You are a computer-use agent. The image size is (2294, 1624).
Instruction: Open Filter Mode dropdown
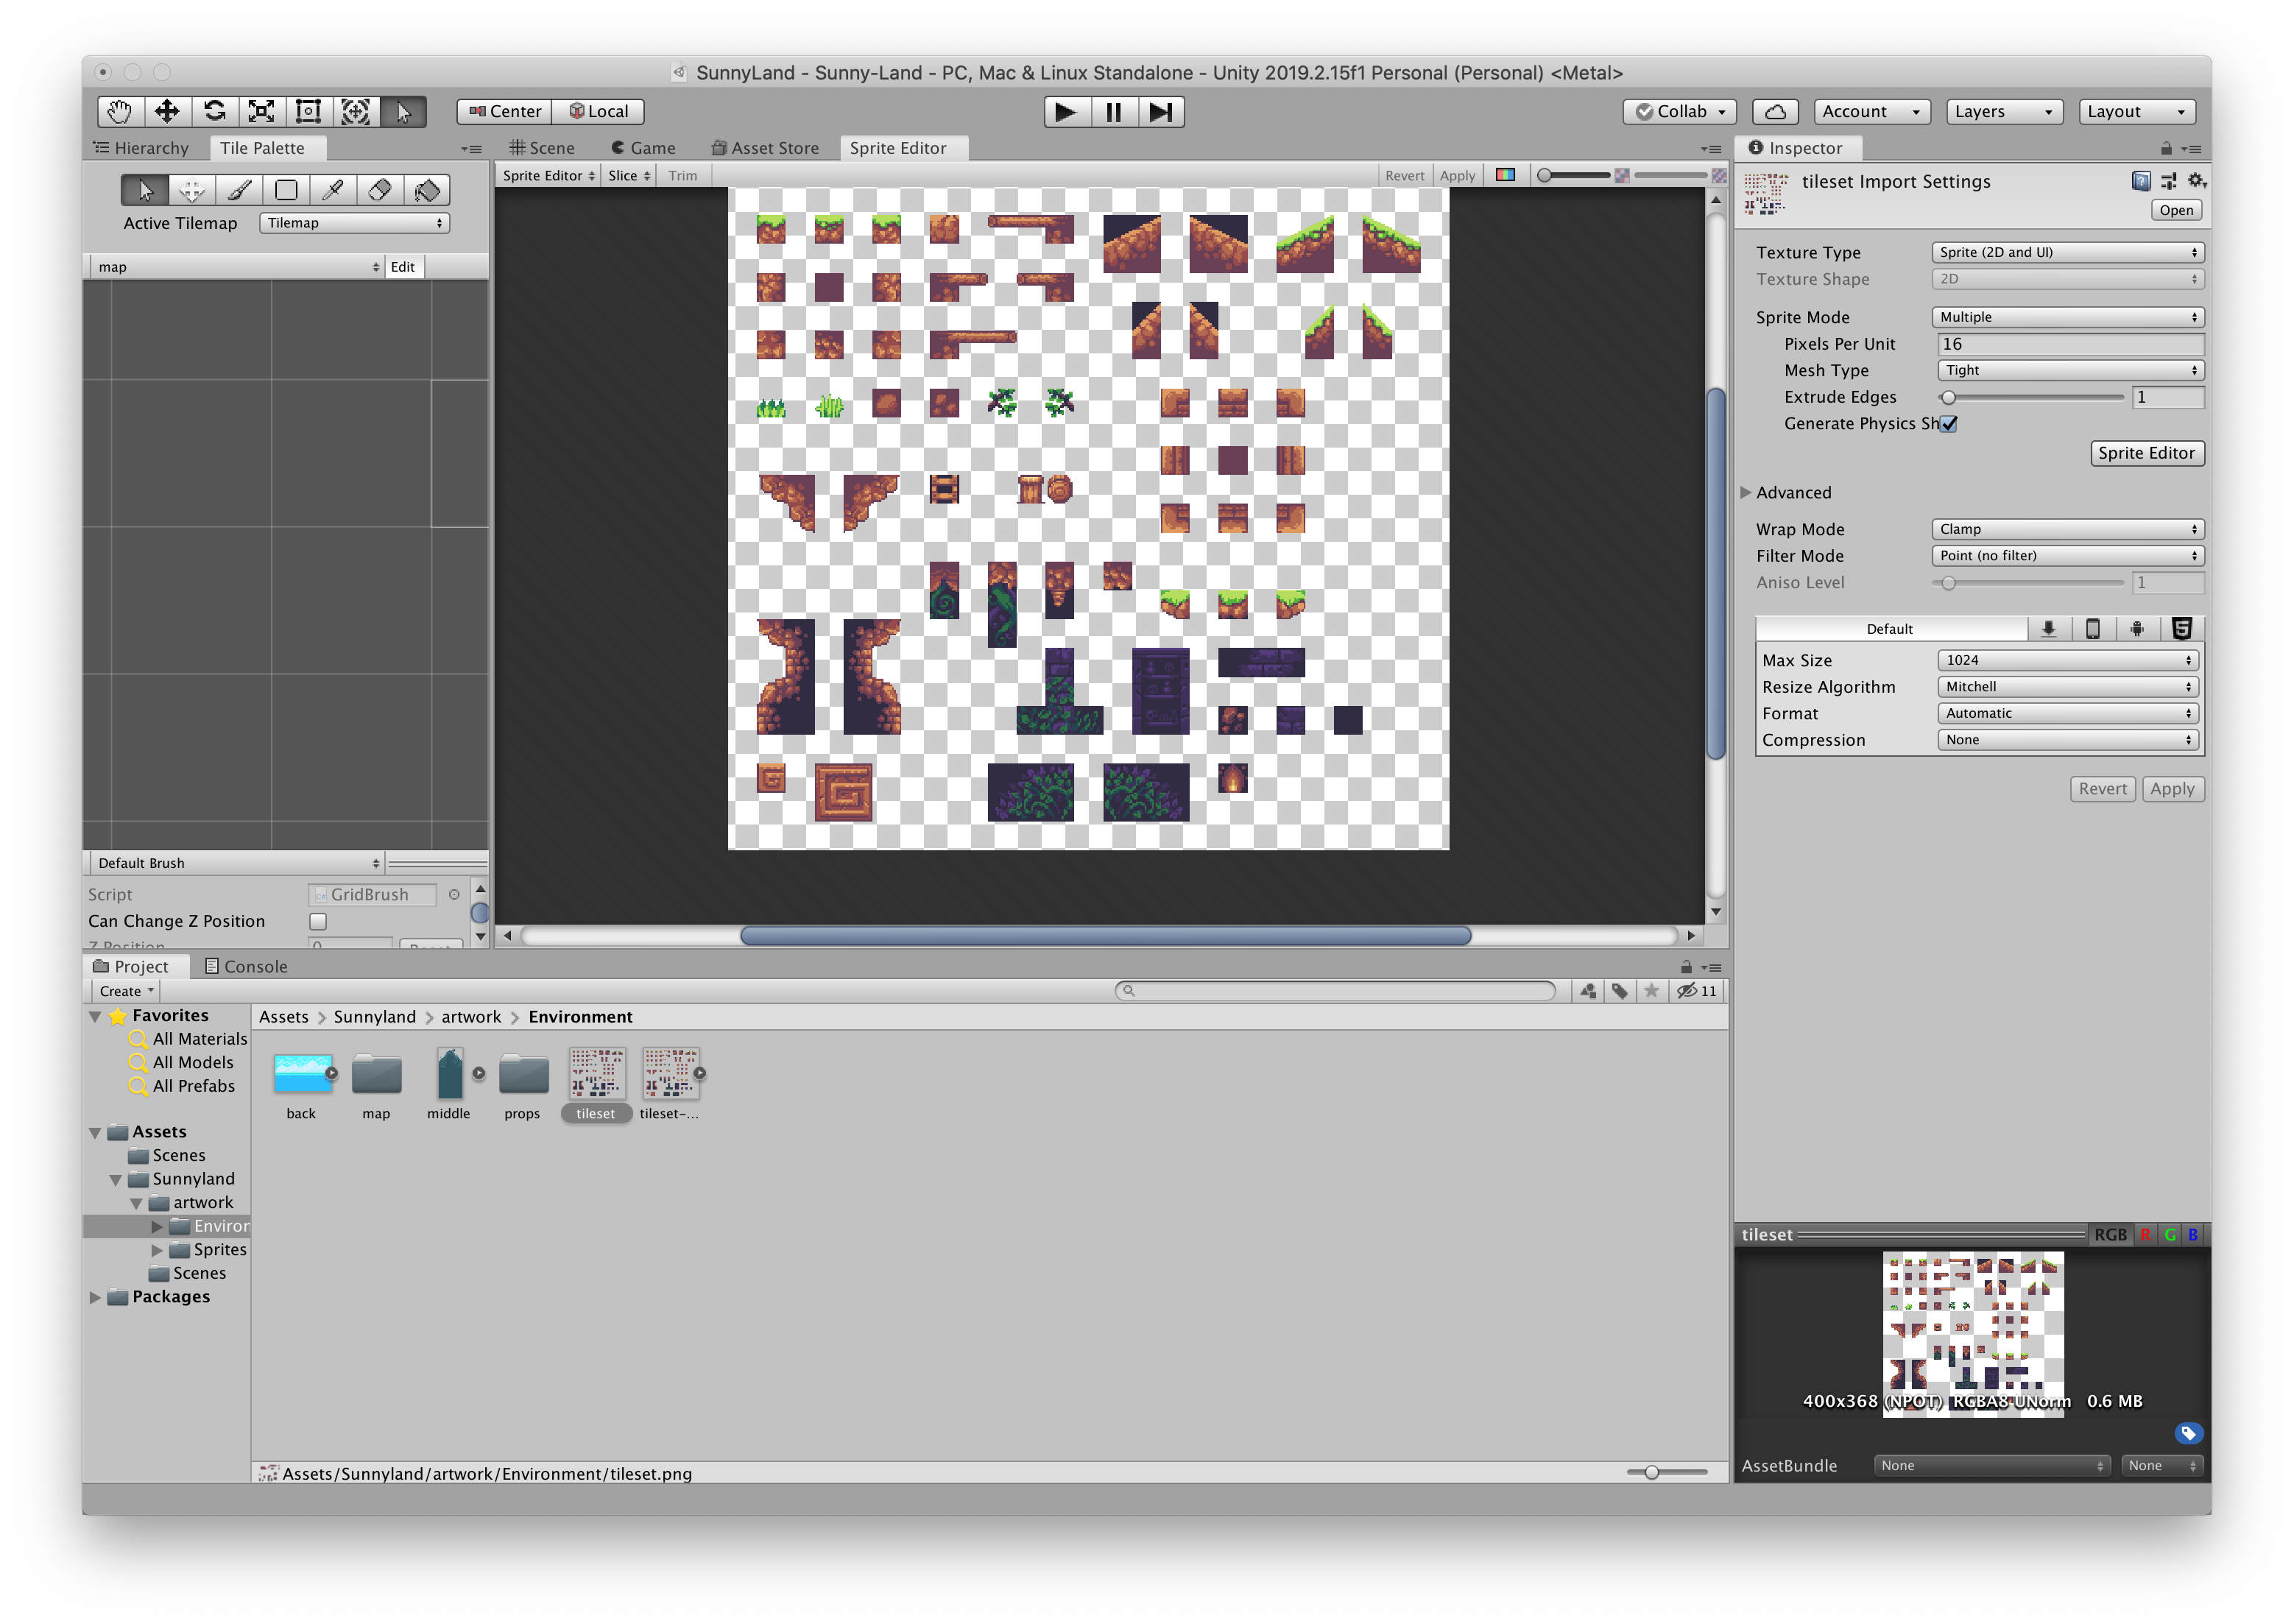2068,556
